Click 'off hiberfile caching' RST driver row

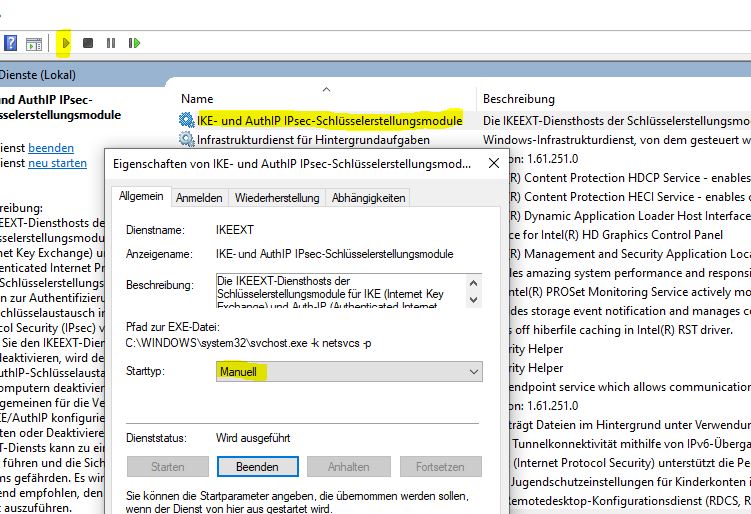click(621, 330)
